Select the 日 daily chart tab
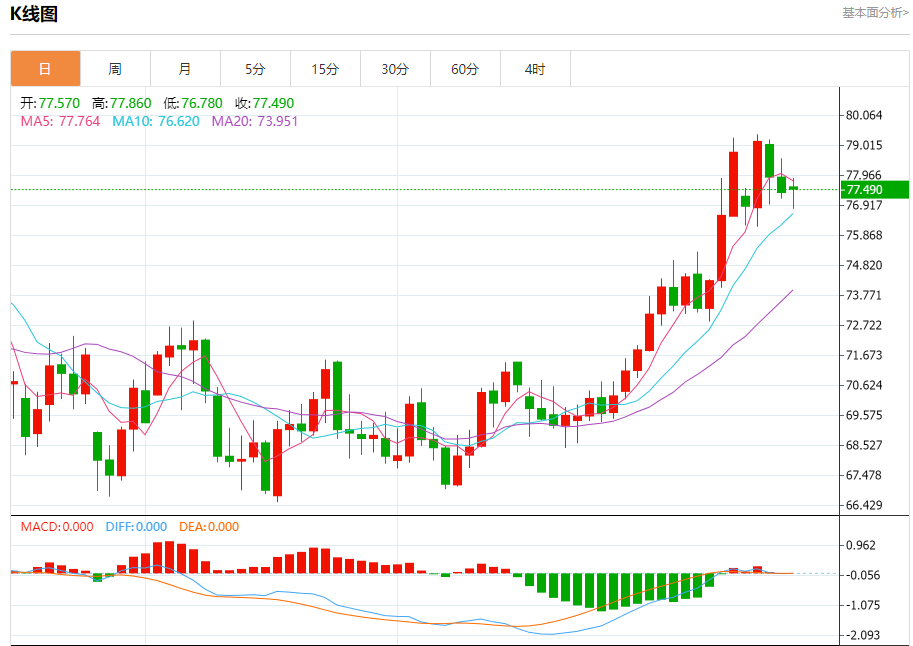Viewport: 913px width, 646px height. [45, 69]
